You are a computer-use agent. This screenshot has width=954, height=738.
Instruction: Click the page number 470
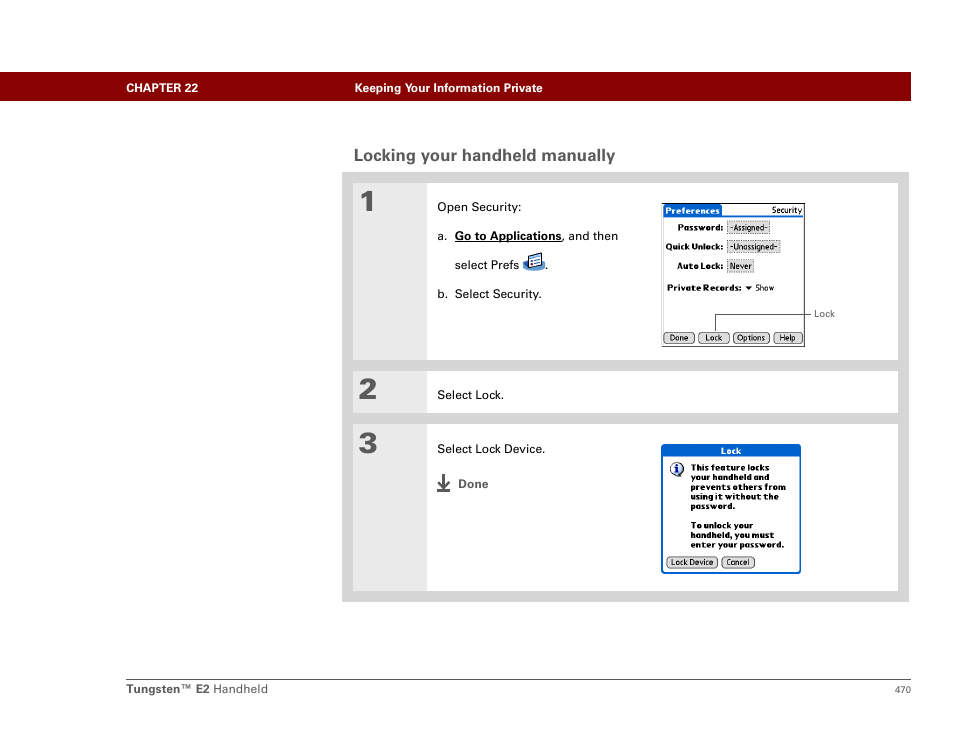(902, 689)
